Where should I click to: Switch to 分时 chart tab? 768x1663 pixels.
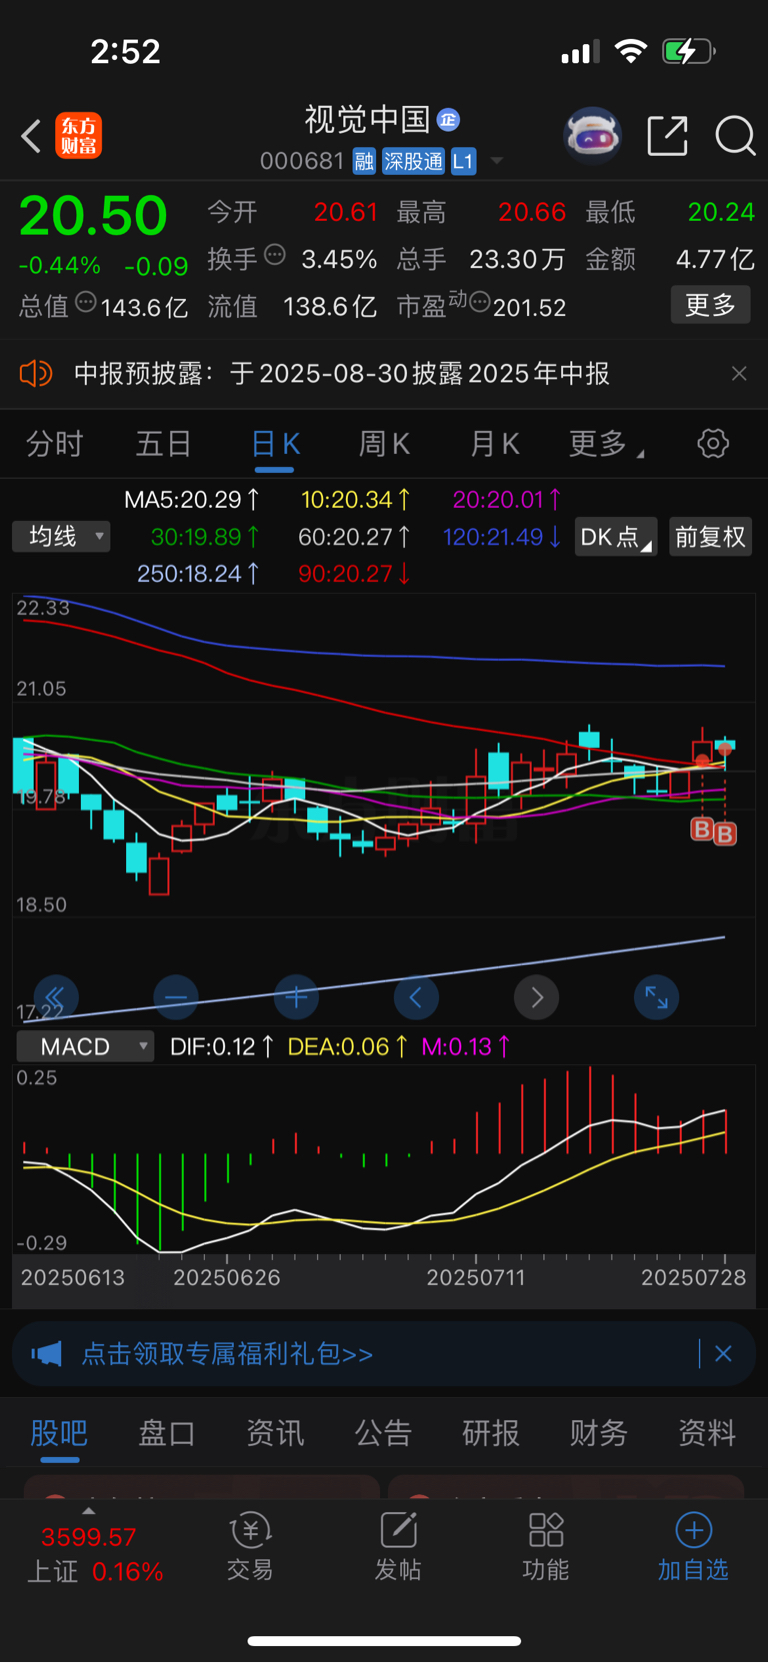coord(54,444)
